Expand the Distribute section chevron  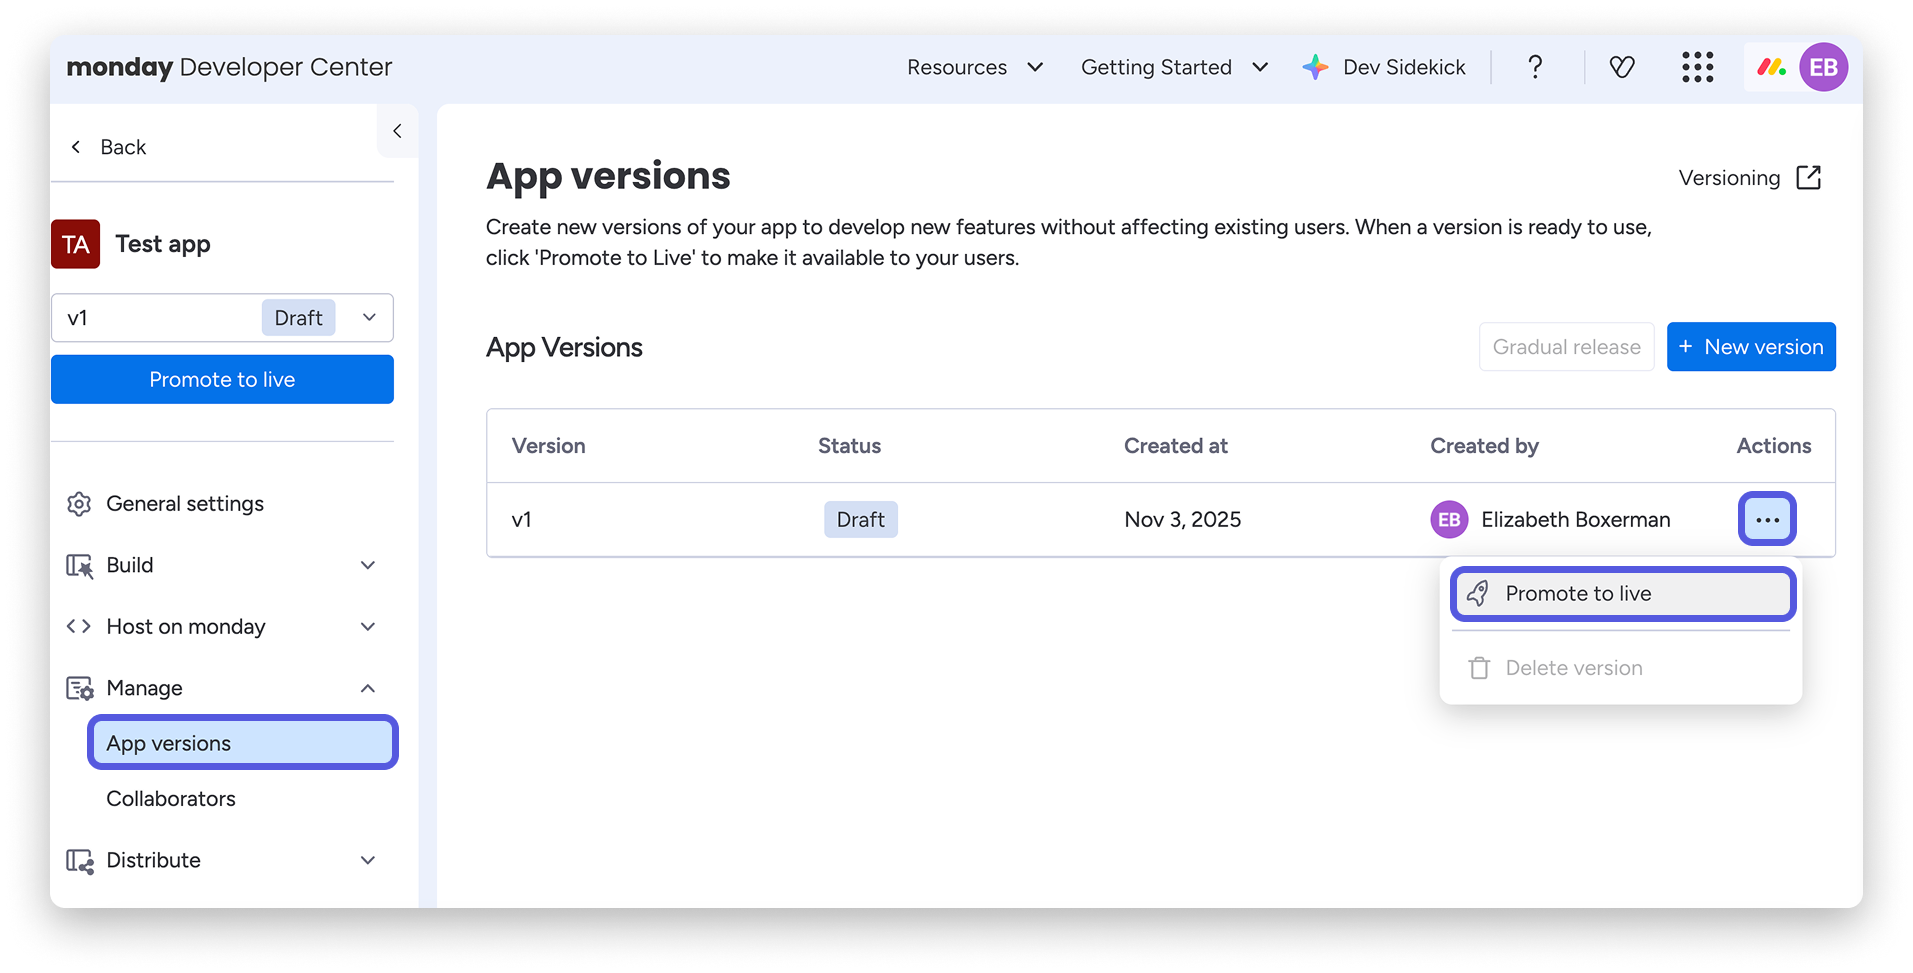point(368,861)
